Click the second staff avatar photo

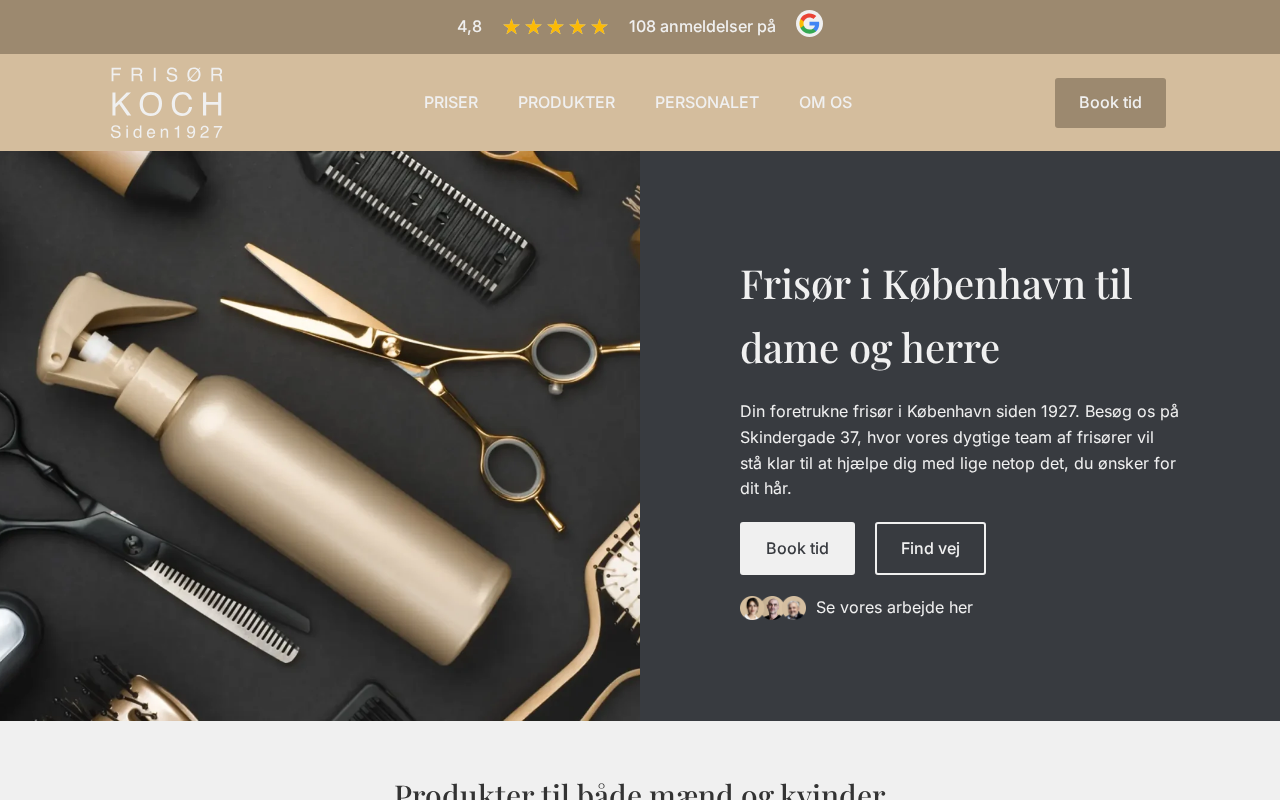(773, 608)
